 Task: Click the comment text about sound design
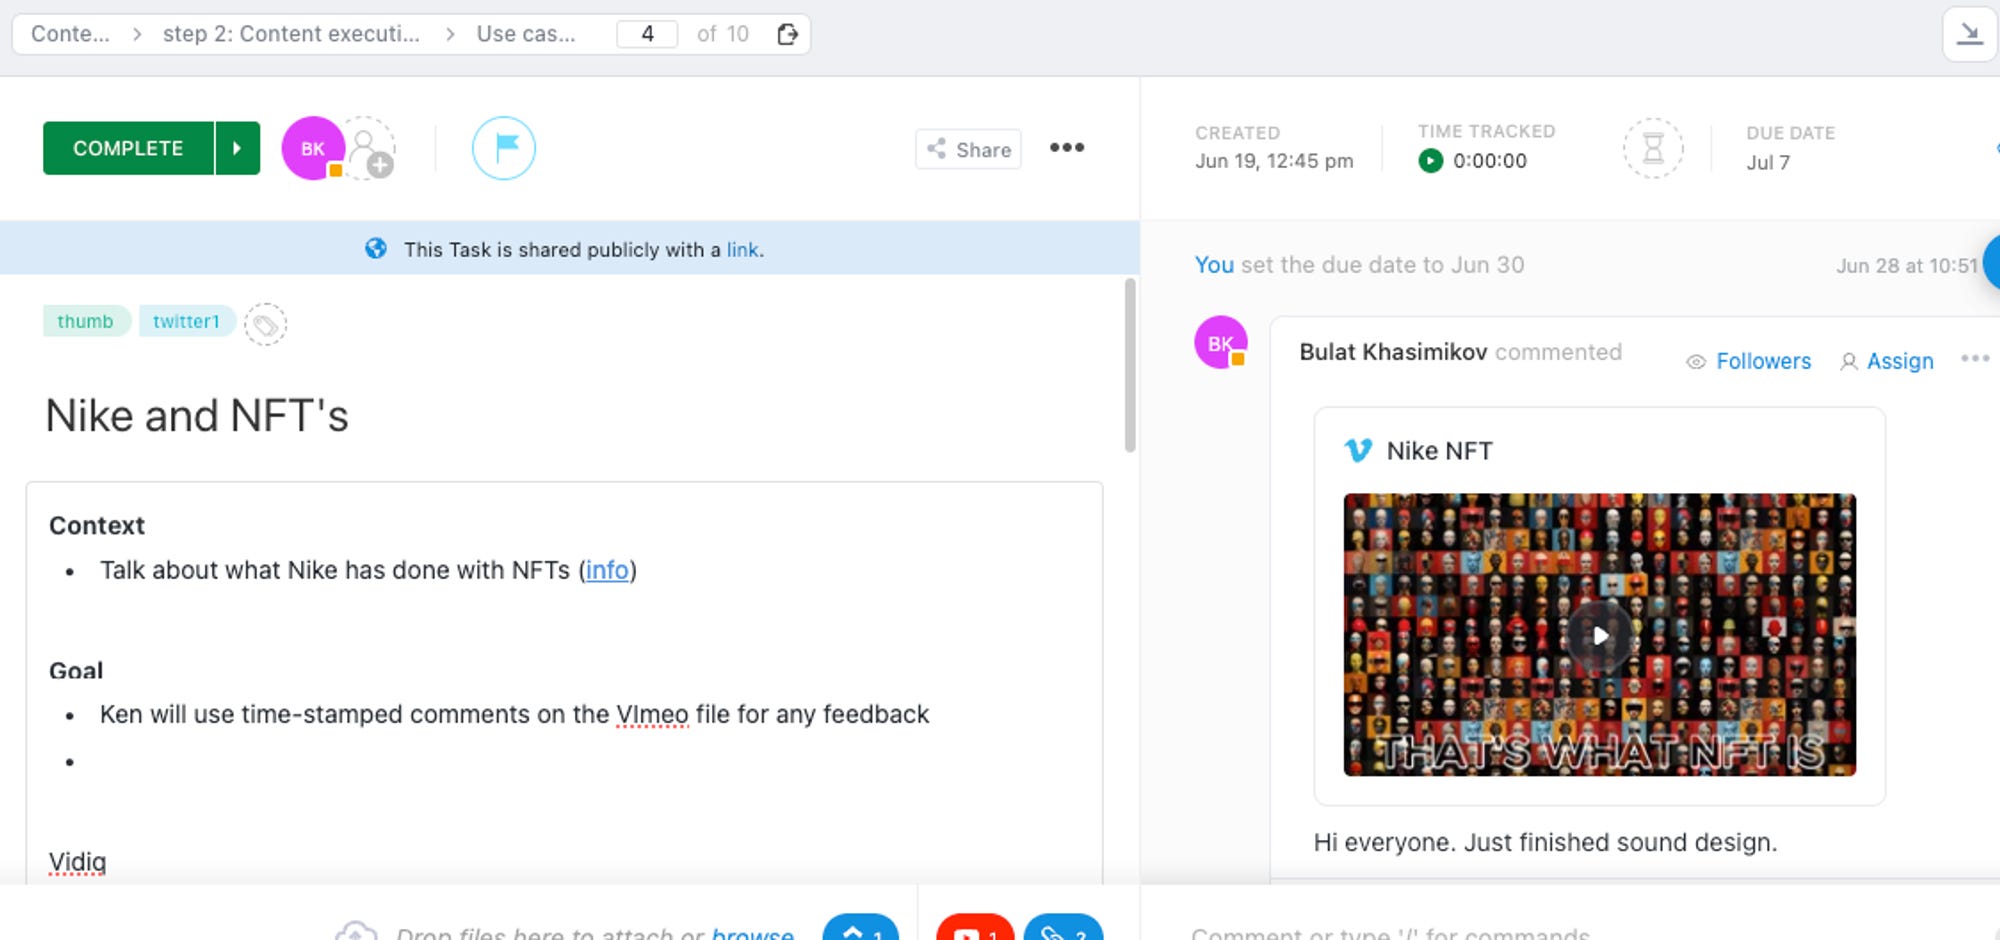tap(1545, 843)
